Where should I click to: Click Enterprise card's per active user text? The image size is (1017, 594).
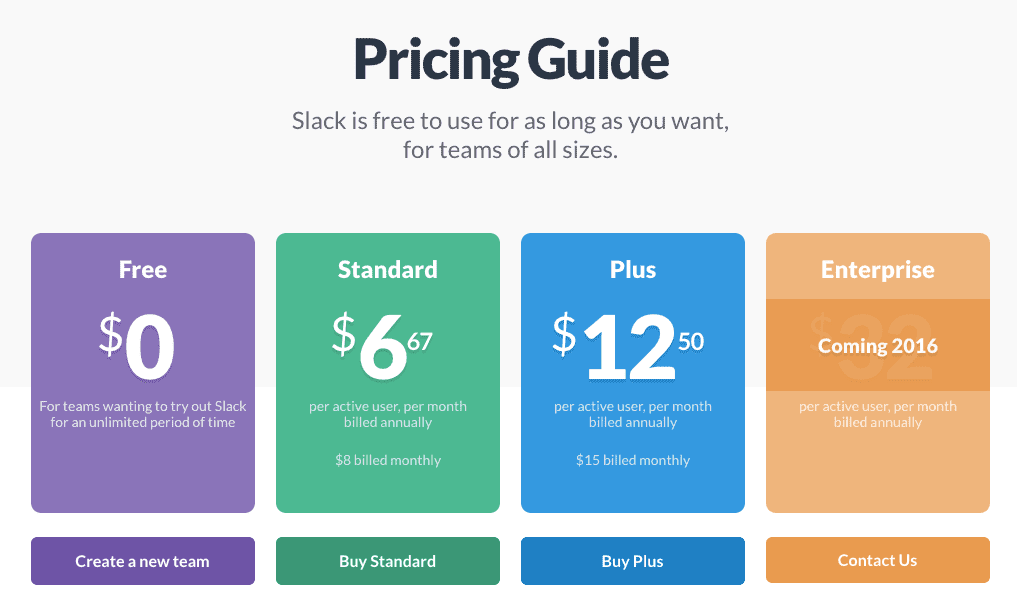click(877, 406)
